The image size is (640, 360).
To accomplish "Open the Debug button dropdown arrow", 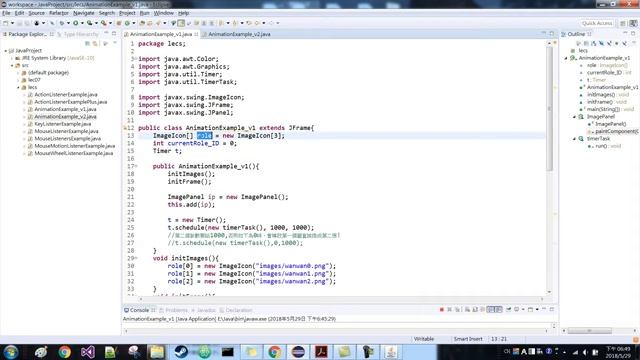I will coord(68,23).
